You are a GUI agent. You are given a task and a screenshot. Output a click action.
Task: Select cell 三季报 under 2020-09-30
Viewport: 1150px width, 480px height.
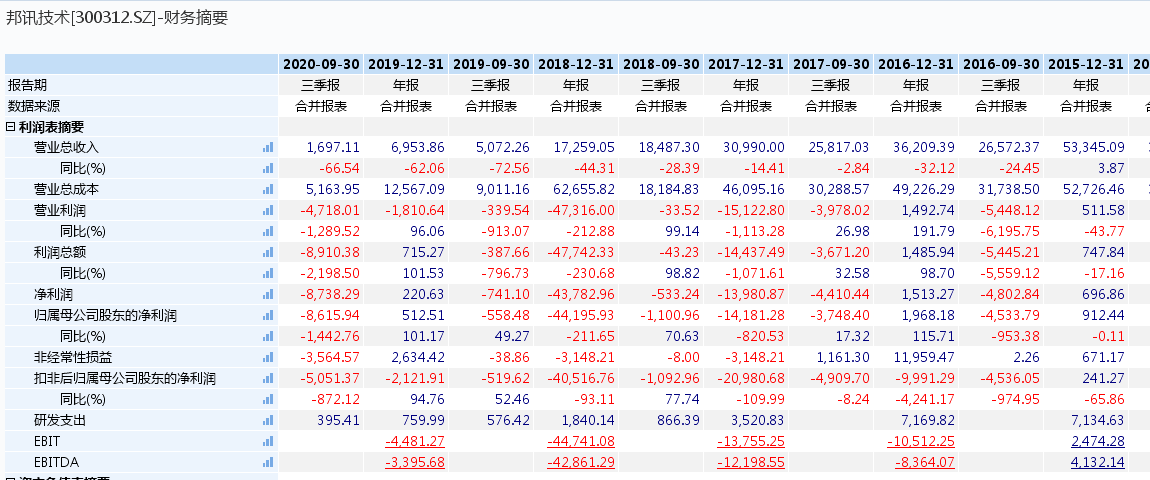[321, 85]
